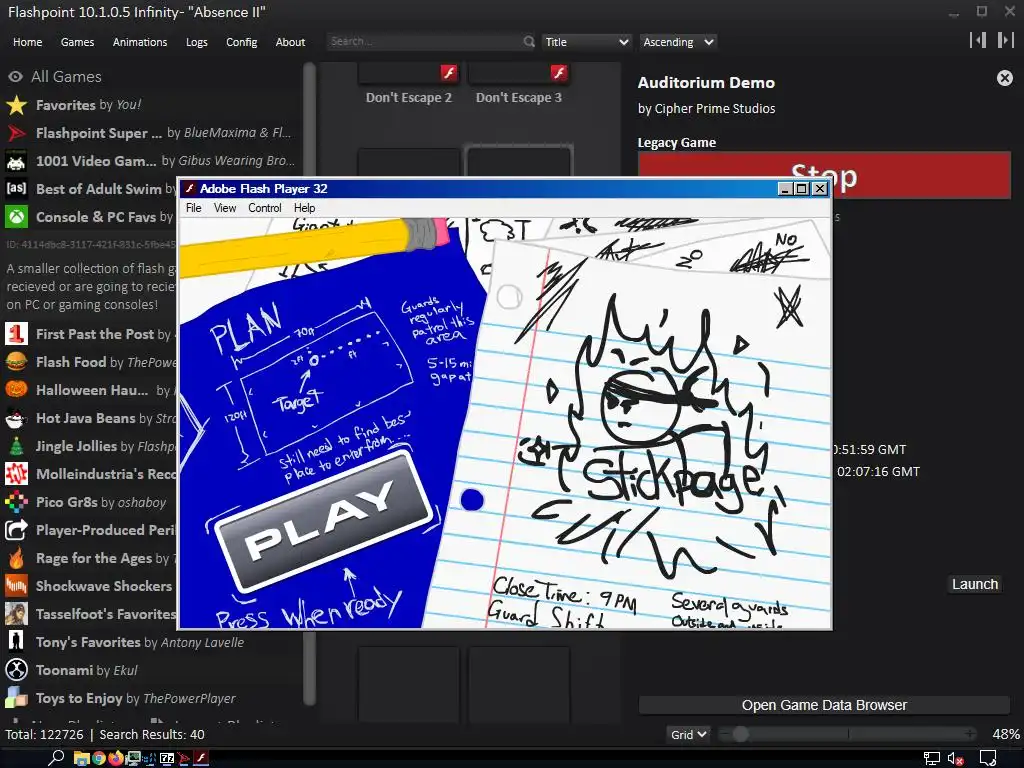Image resolution: width=1024 pixels, height=768 pixels.
Task: Open Chrome from the taskbar
Action: coord(99,758)
